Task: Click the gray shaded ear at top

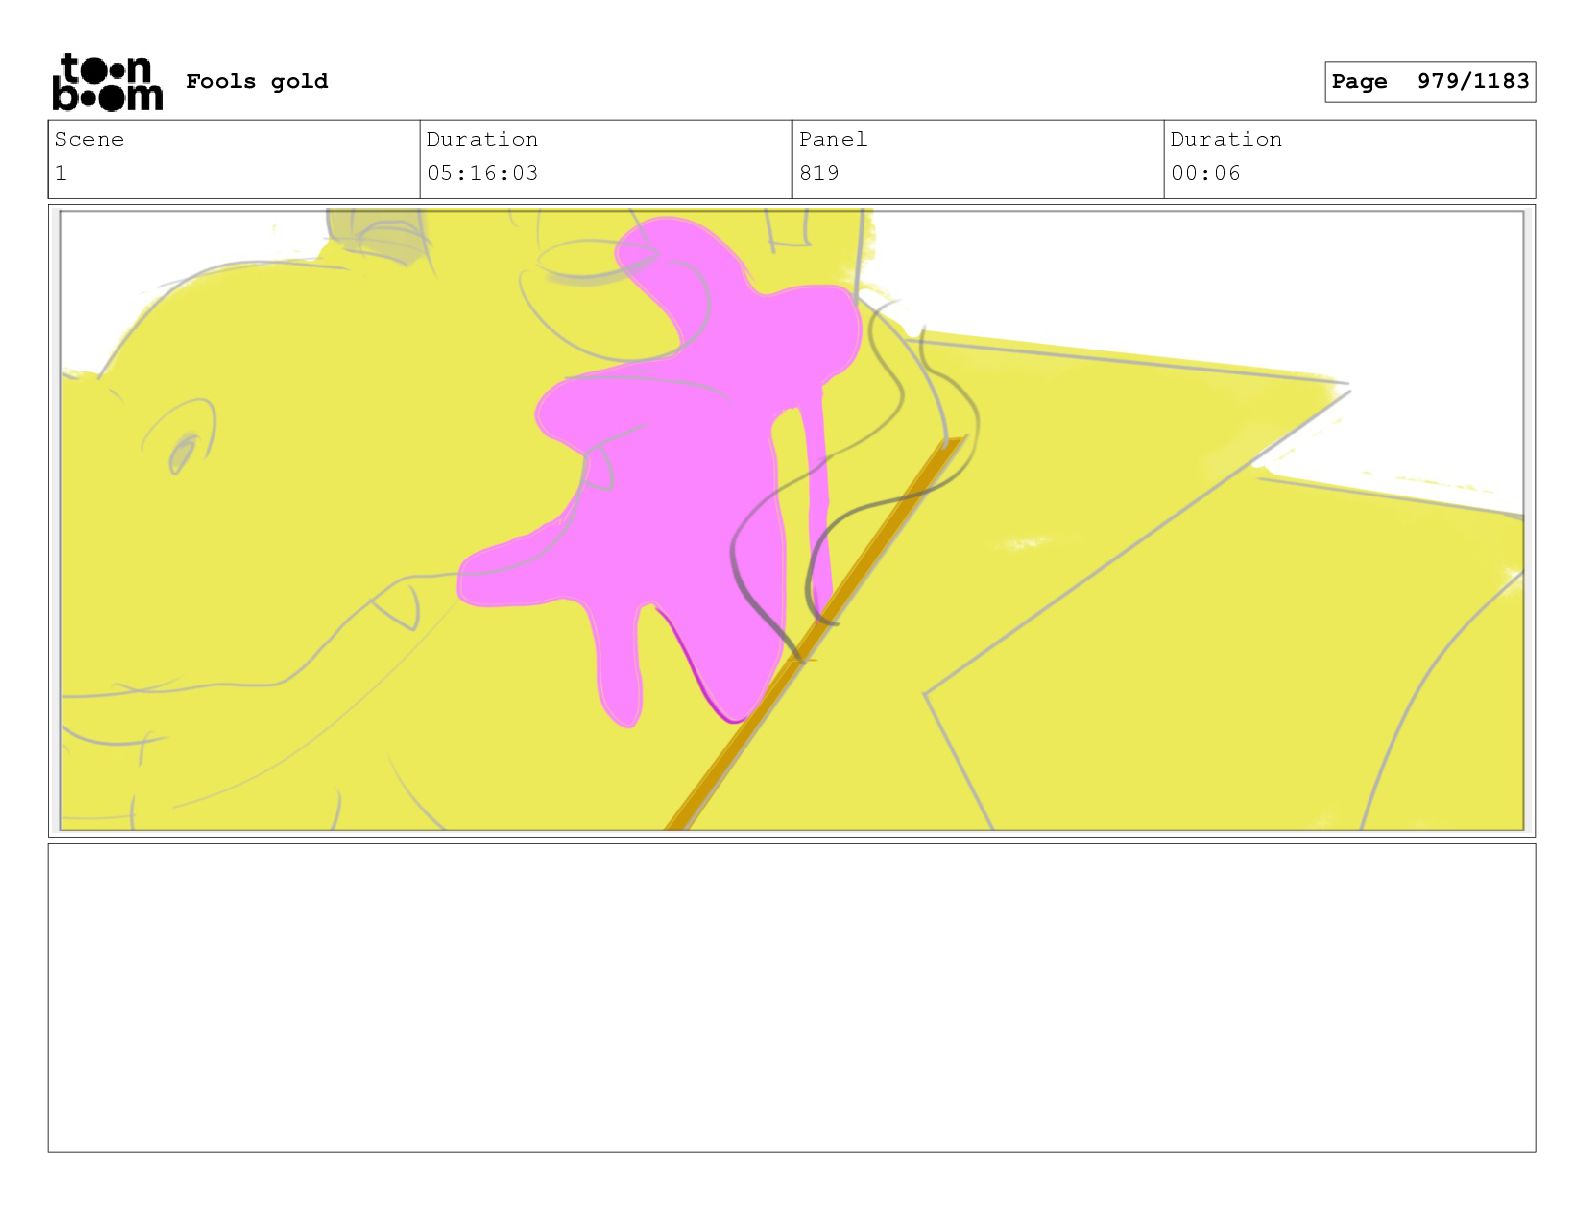Action: click(375, 236)
